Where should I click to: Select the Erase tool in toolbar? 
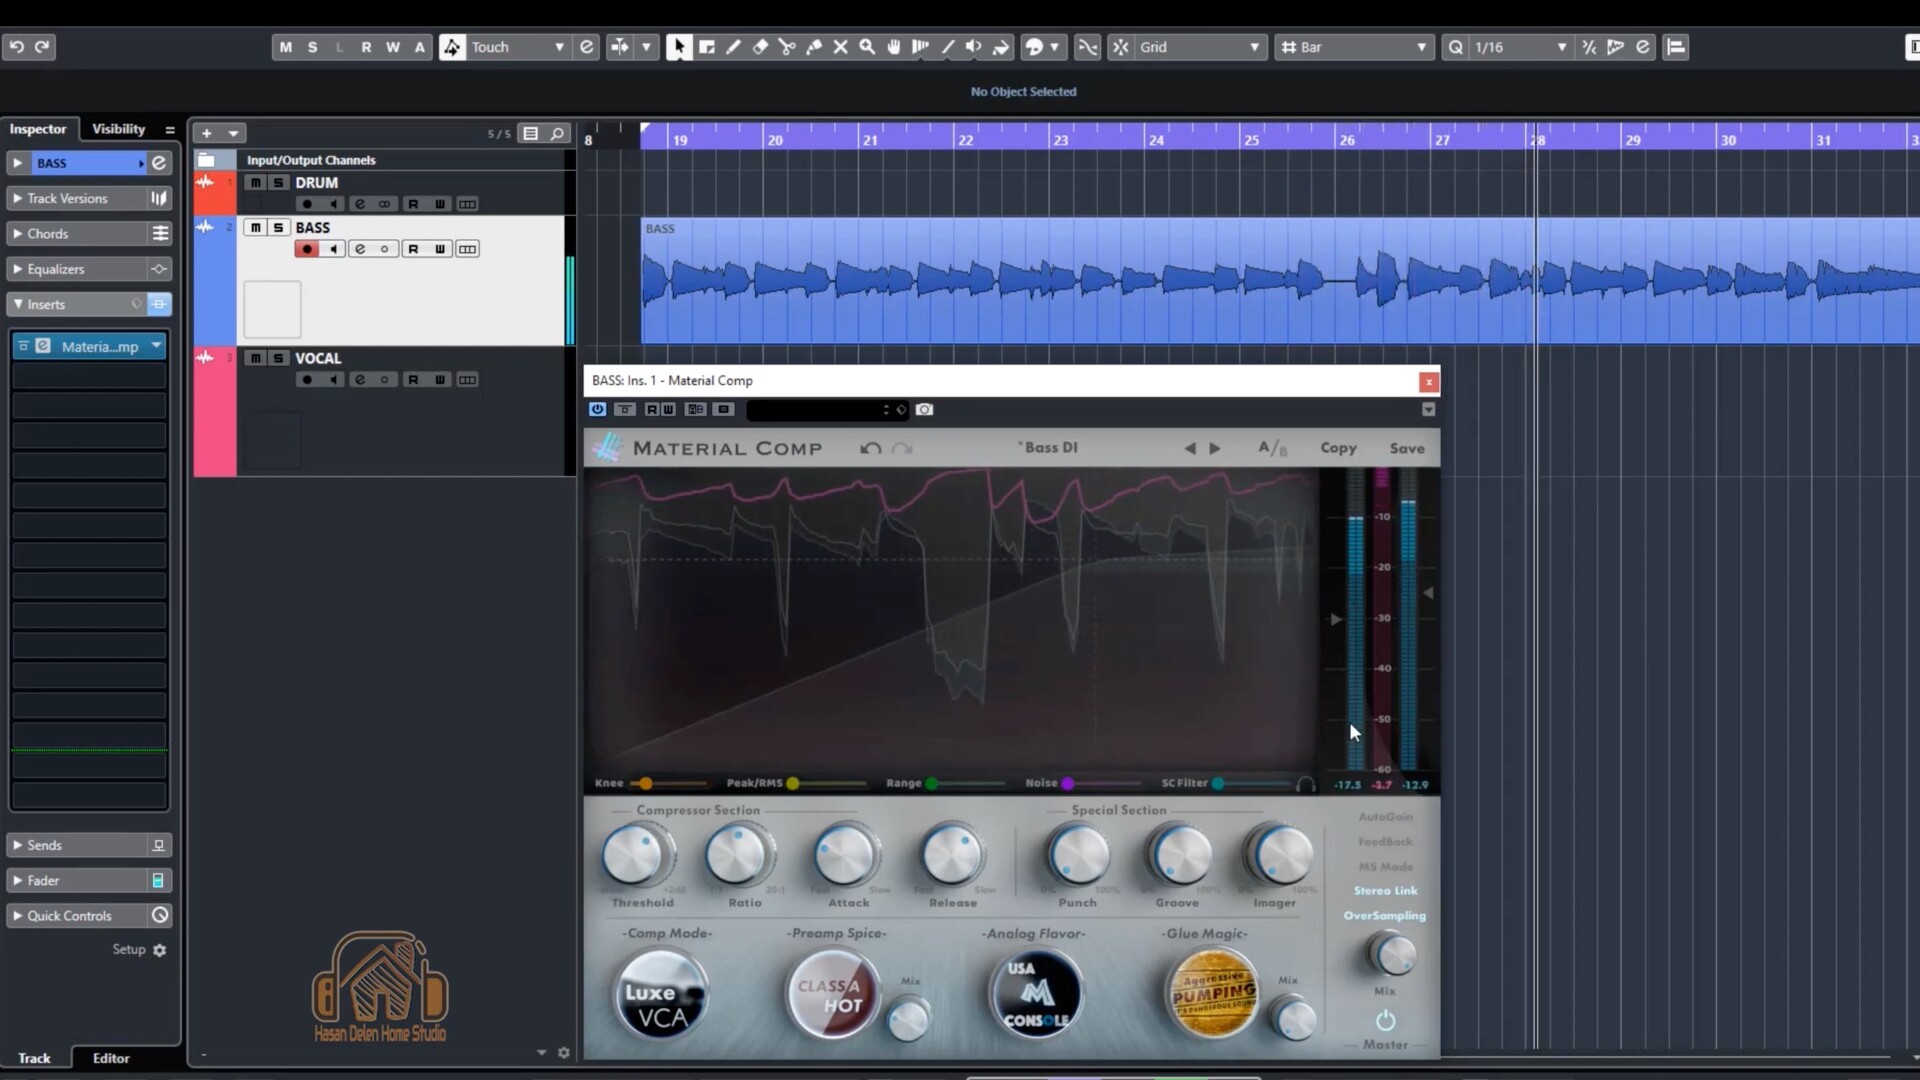pyautogui.click(x=760, y=47)
